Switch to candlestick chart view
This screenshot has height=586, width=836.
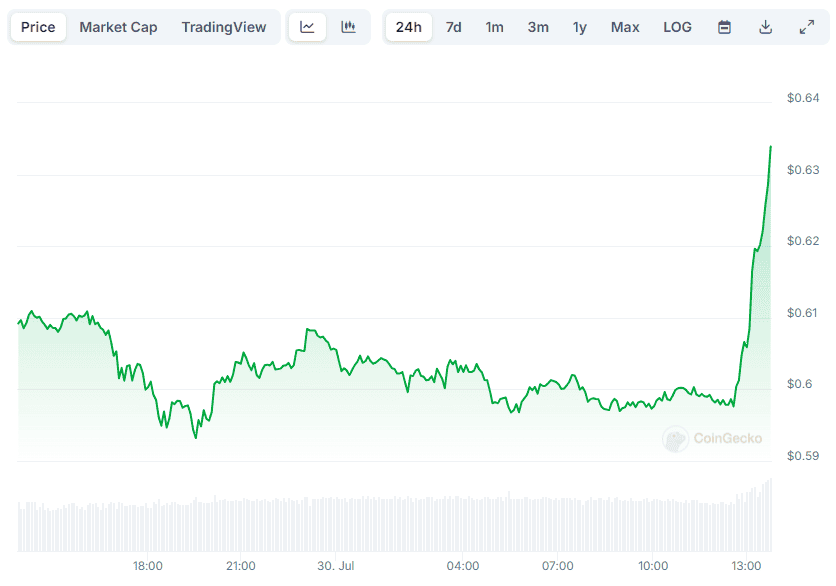(348, 27)
